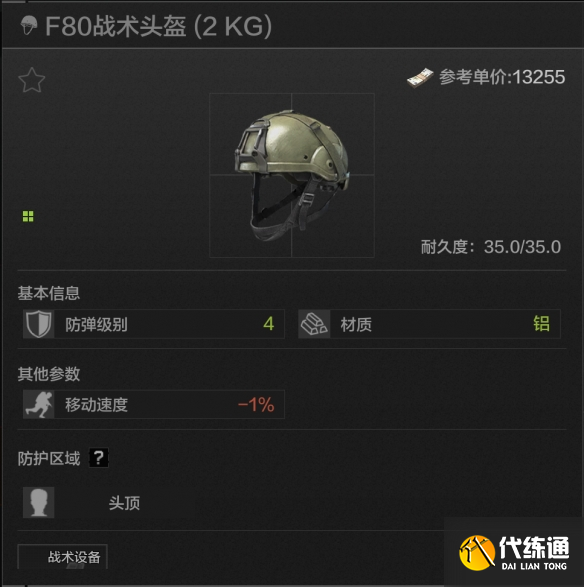Click the head silhouette protection icon
The height and width of the screenshot is (587, 584).
click(39, 502)
